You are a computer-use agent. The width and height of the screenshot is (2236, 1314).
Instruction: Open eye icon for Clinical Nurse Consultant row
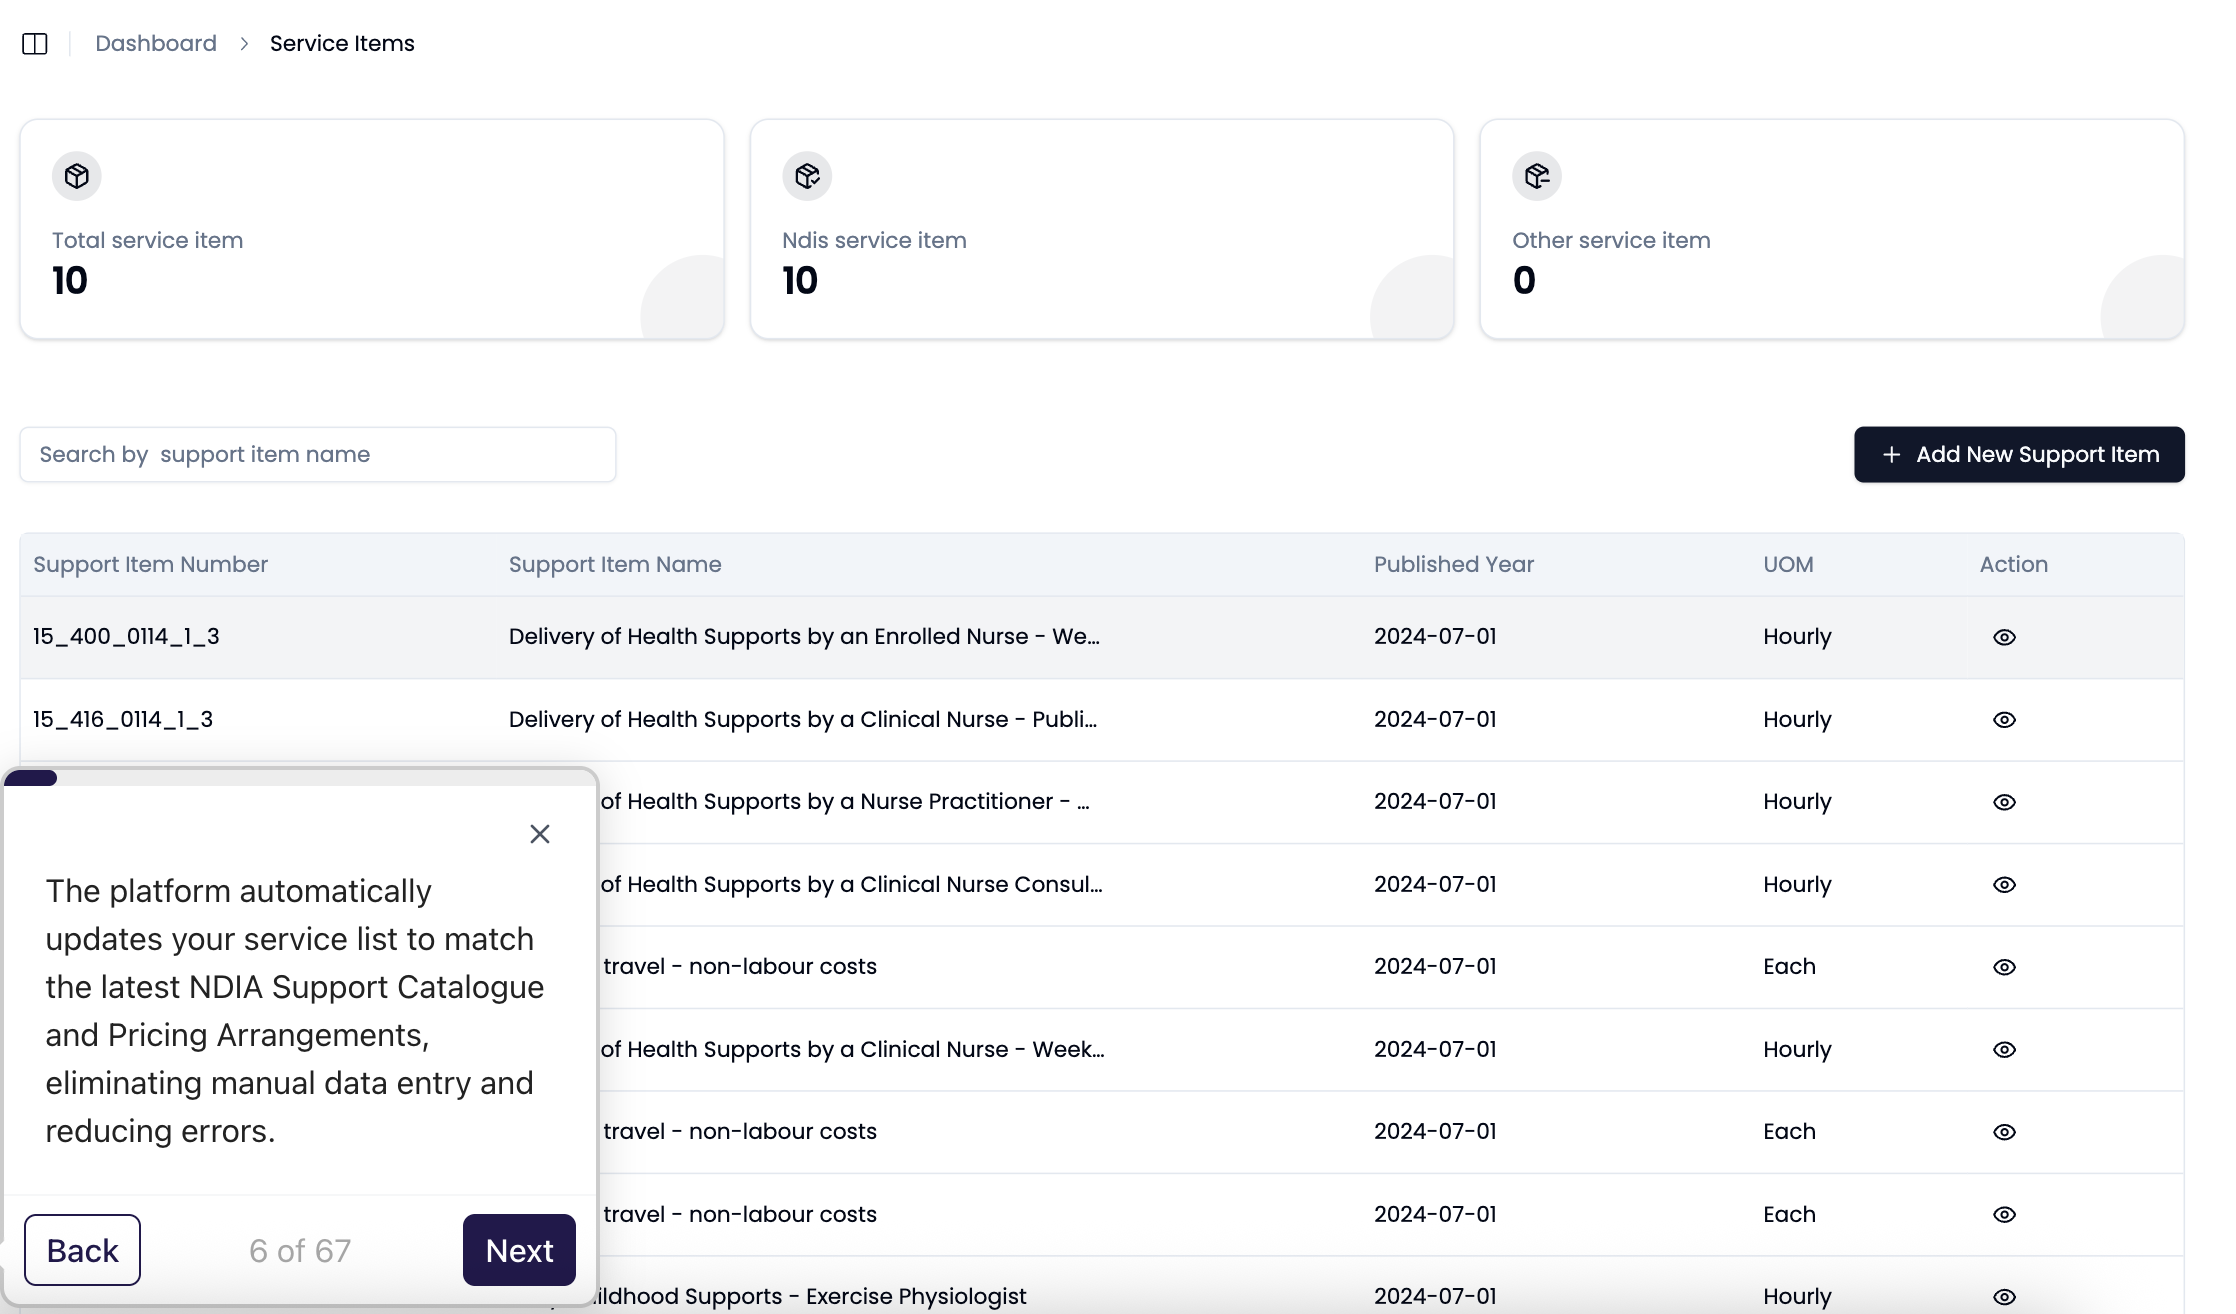(2004, 885)
